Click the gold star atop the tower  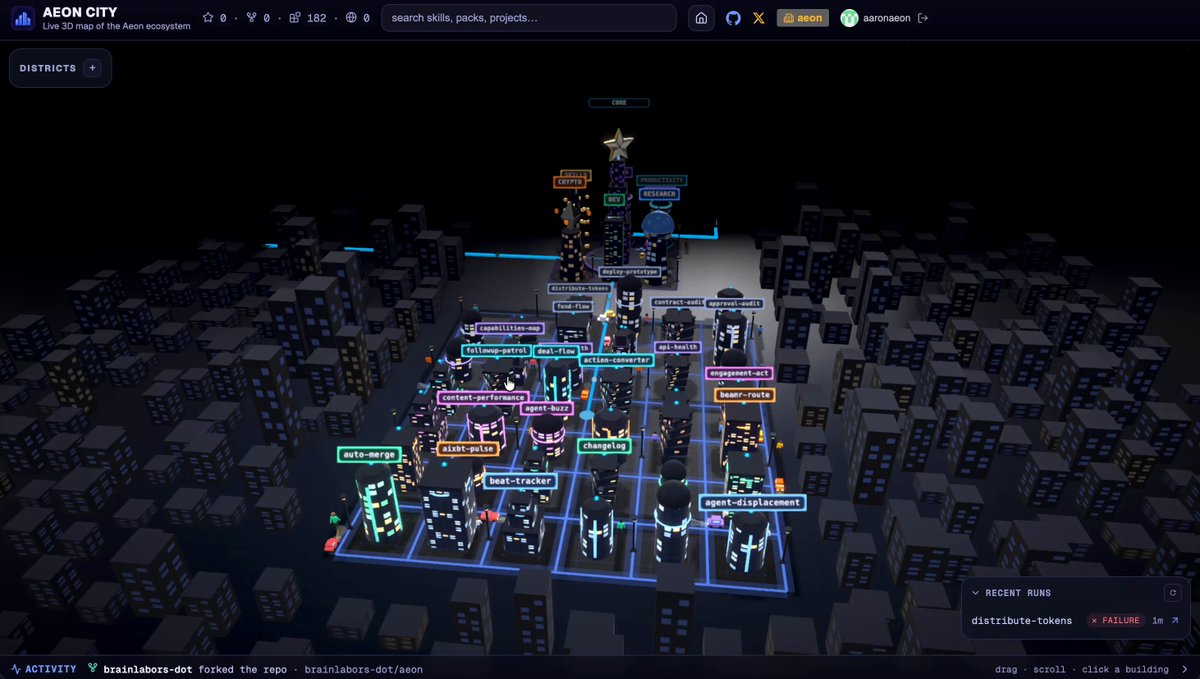point(619,145)
